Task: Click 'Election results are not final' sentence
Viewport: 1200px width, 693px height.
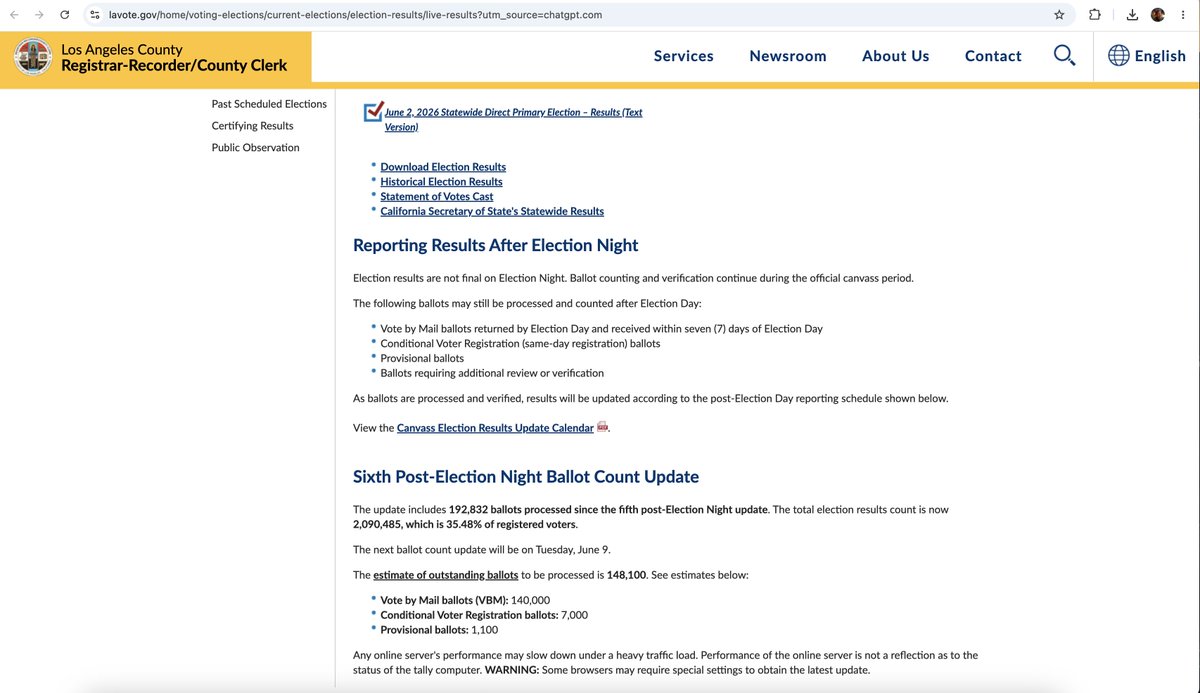Action: tap(459, 278)
